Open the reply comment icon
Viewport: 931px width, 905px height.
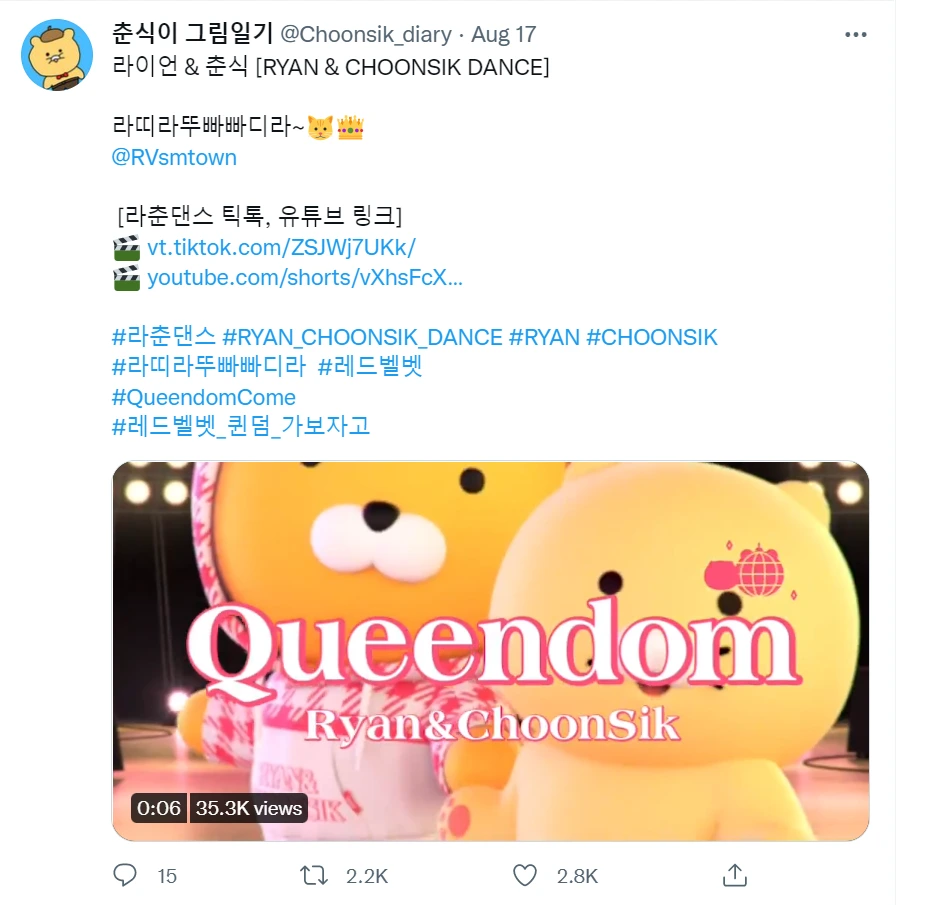click(125, 875)
